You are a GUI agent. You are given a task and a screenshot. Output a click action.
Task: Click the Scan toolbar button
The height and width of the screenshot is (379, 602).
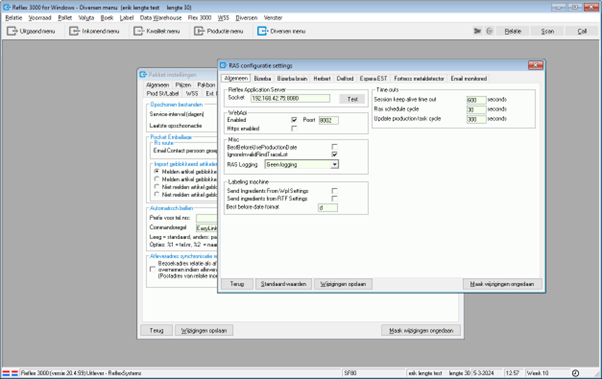pos(547,31)
